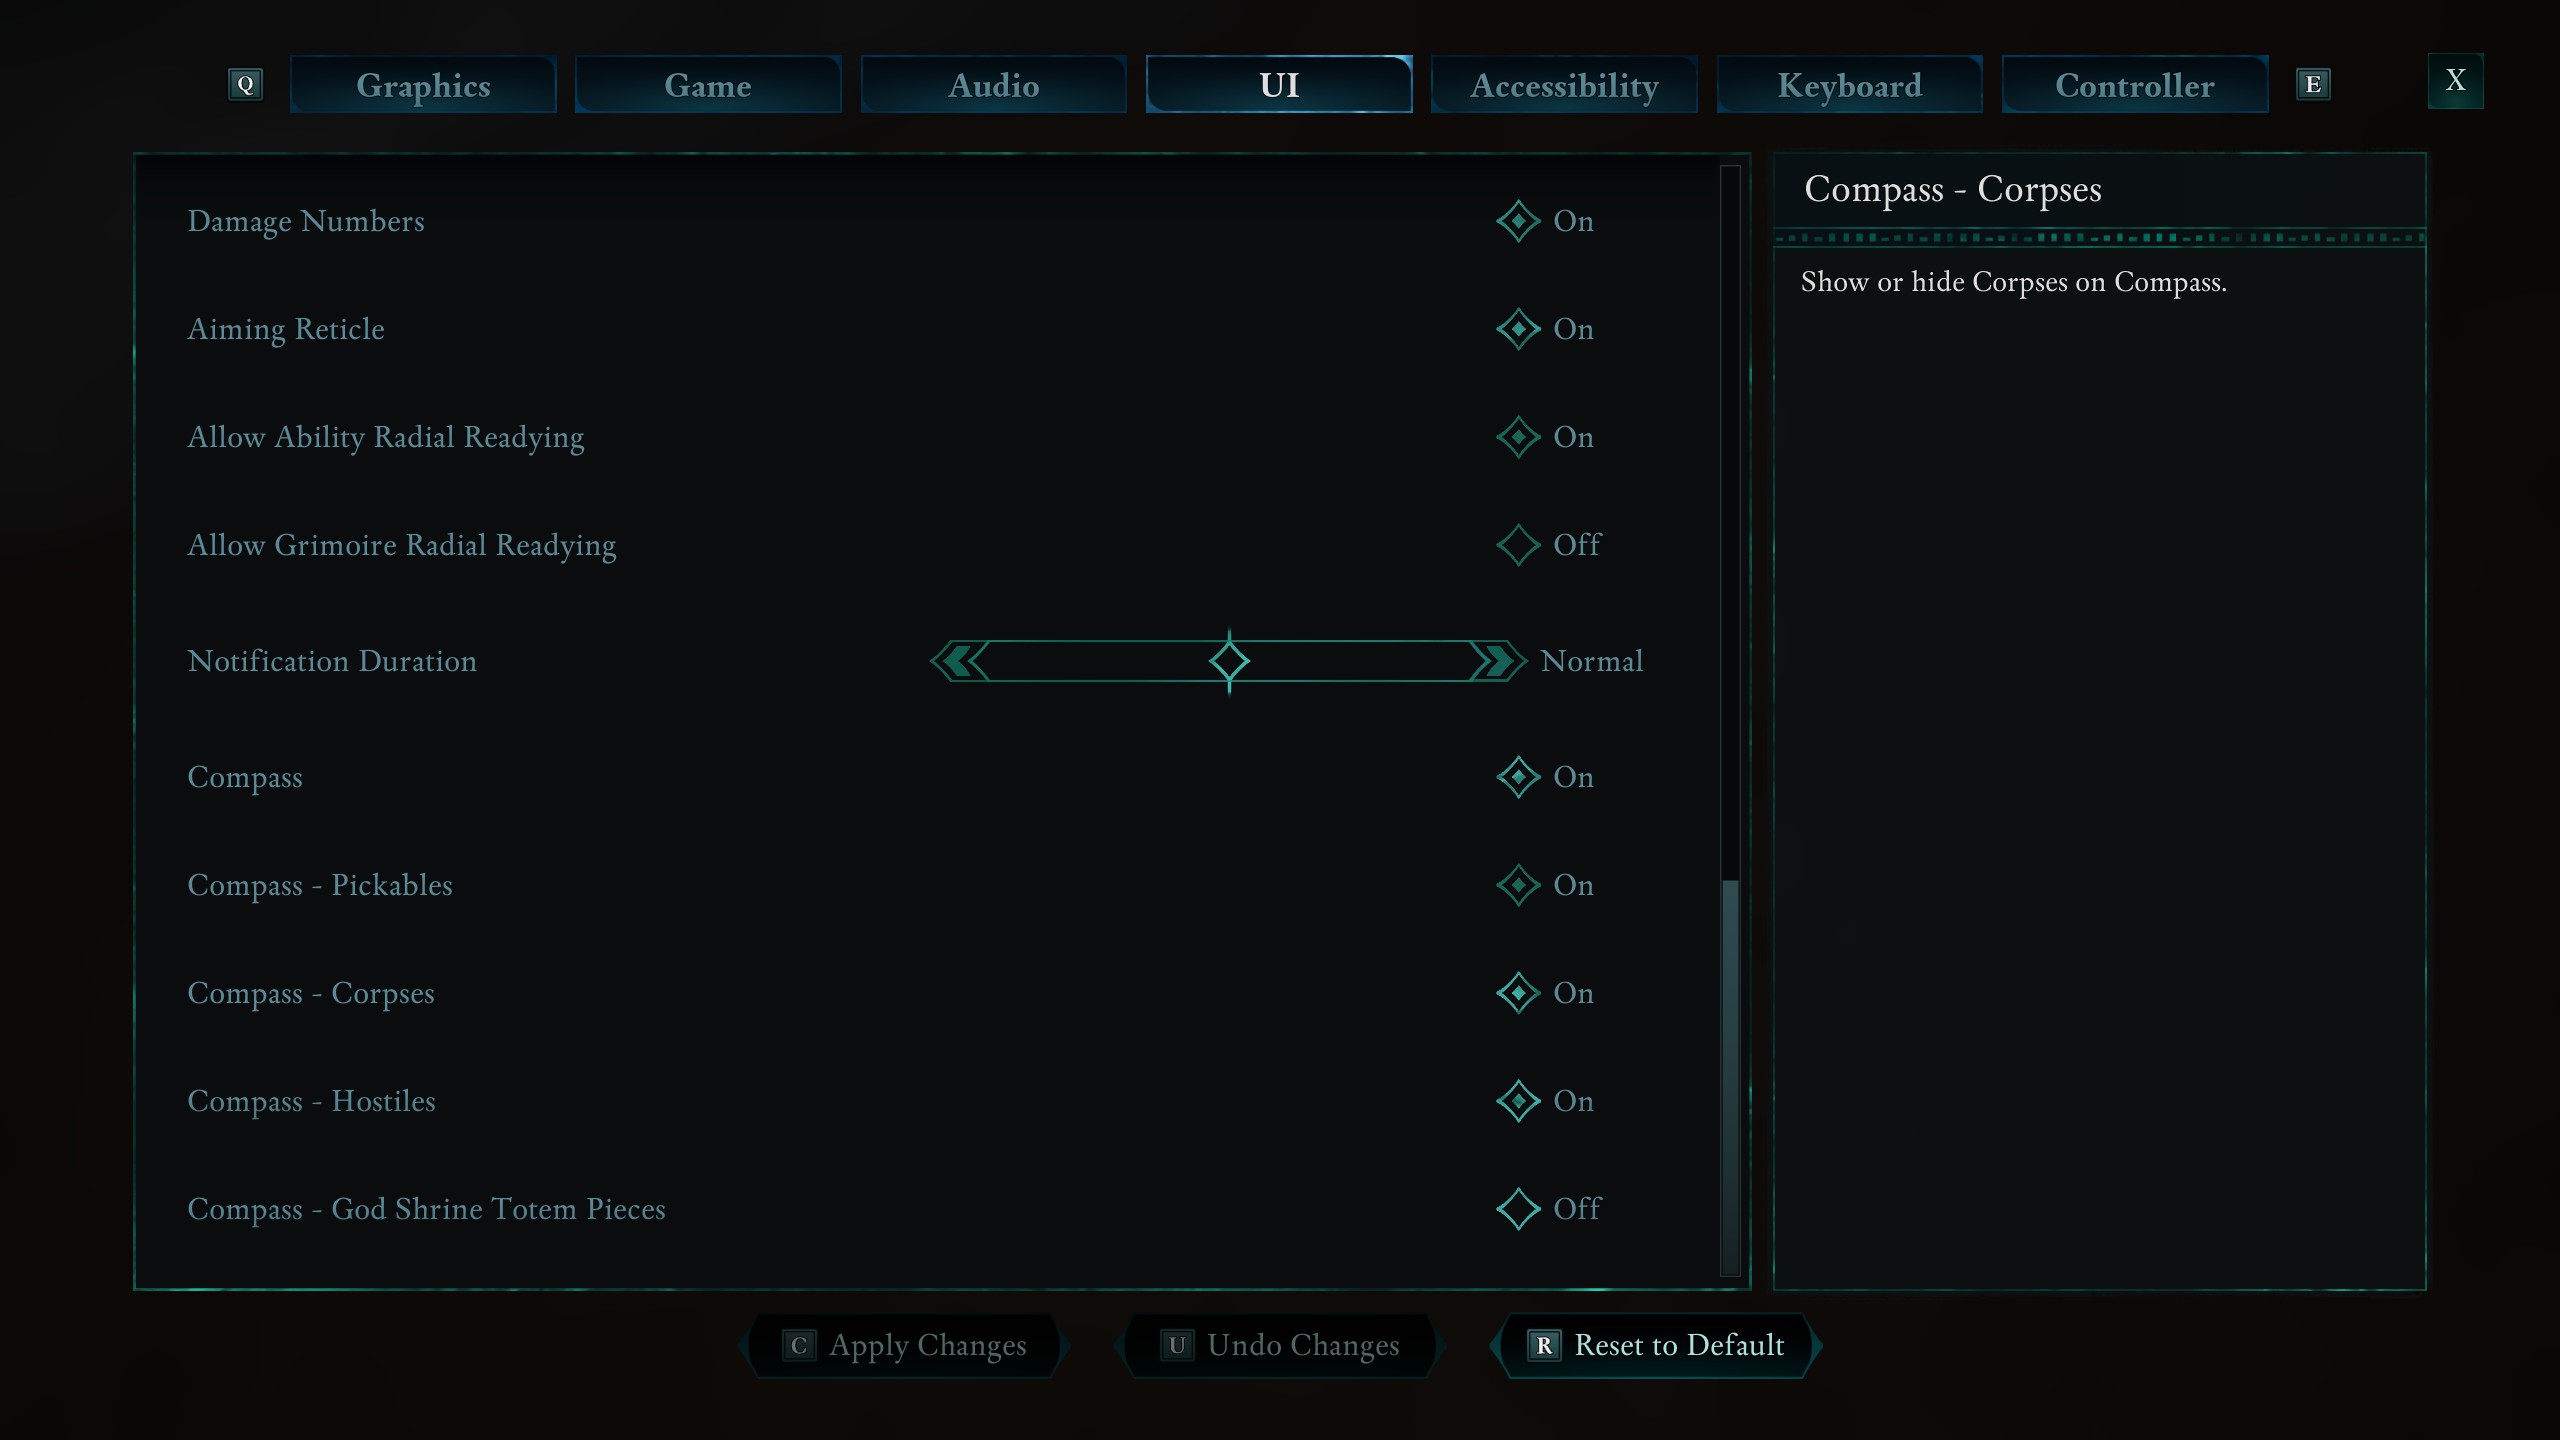
Task: Click the filled diamond icon for Allow Ability Radial Readying
Action: [x=1516, y=436]
